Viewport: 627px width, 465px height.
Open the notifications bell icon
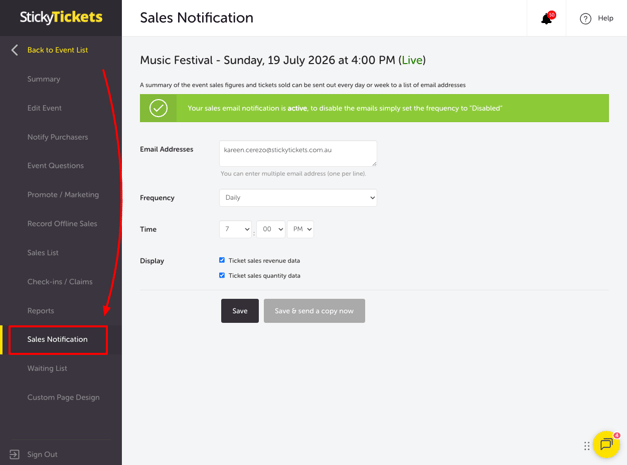pyautogui.click(x=546, y=18)
